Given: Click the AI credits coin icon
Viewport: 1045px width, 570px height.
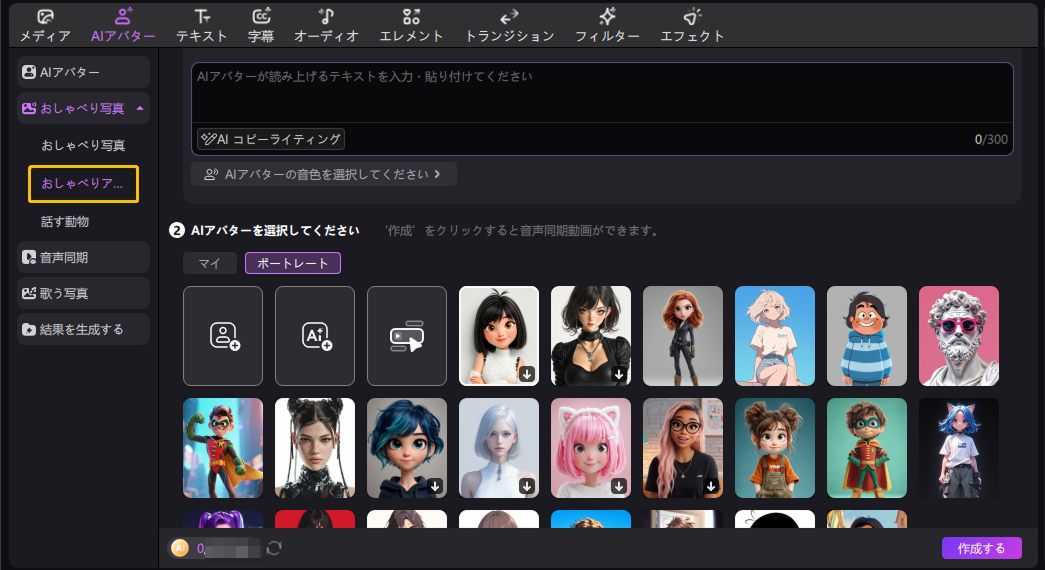Looking at the screenshot, I should 180,548.
